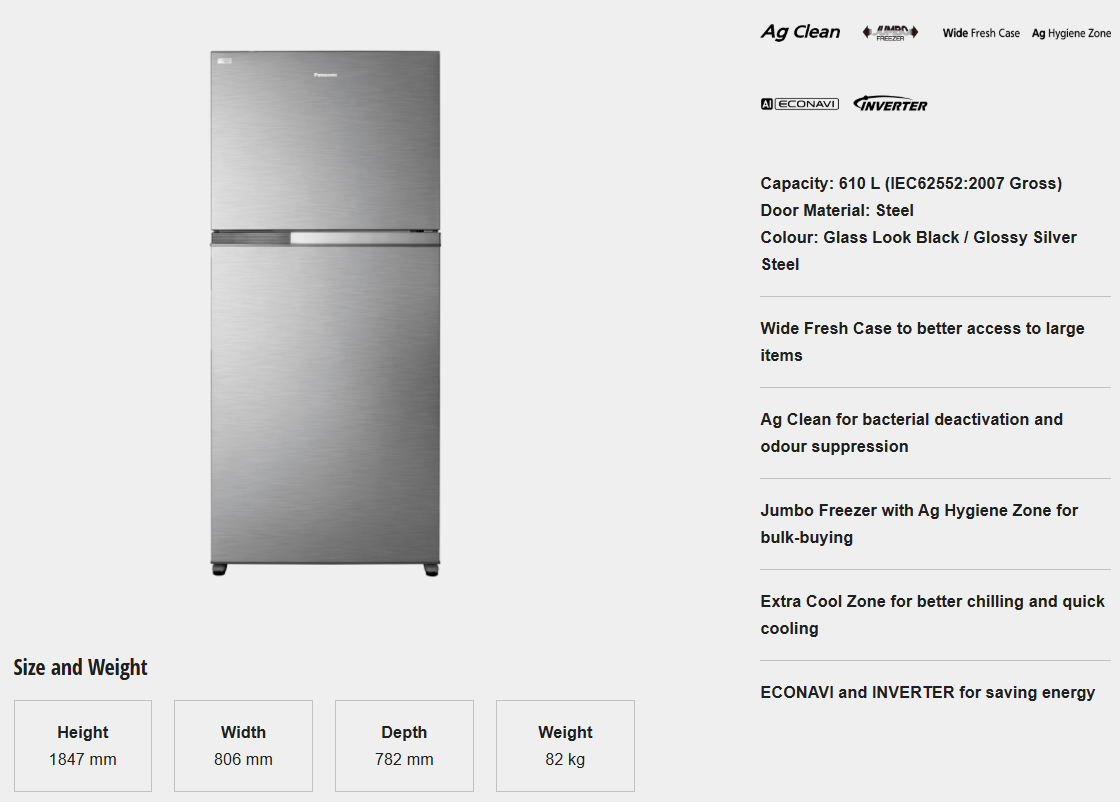Click the Jumbo Freezer bulk-buying description
Viewport: 1120px width, 802px height.
pos(919,524)
